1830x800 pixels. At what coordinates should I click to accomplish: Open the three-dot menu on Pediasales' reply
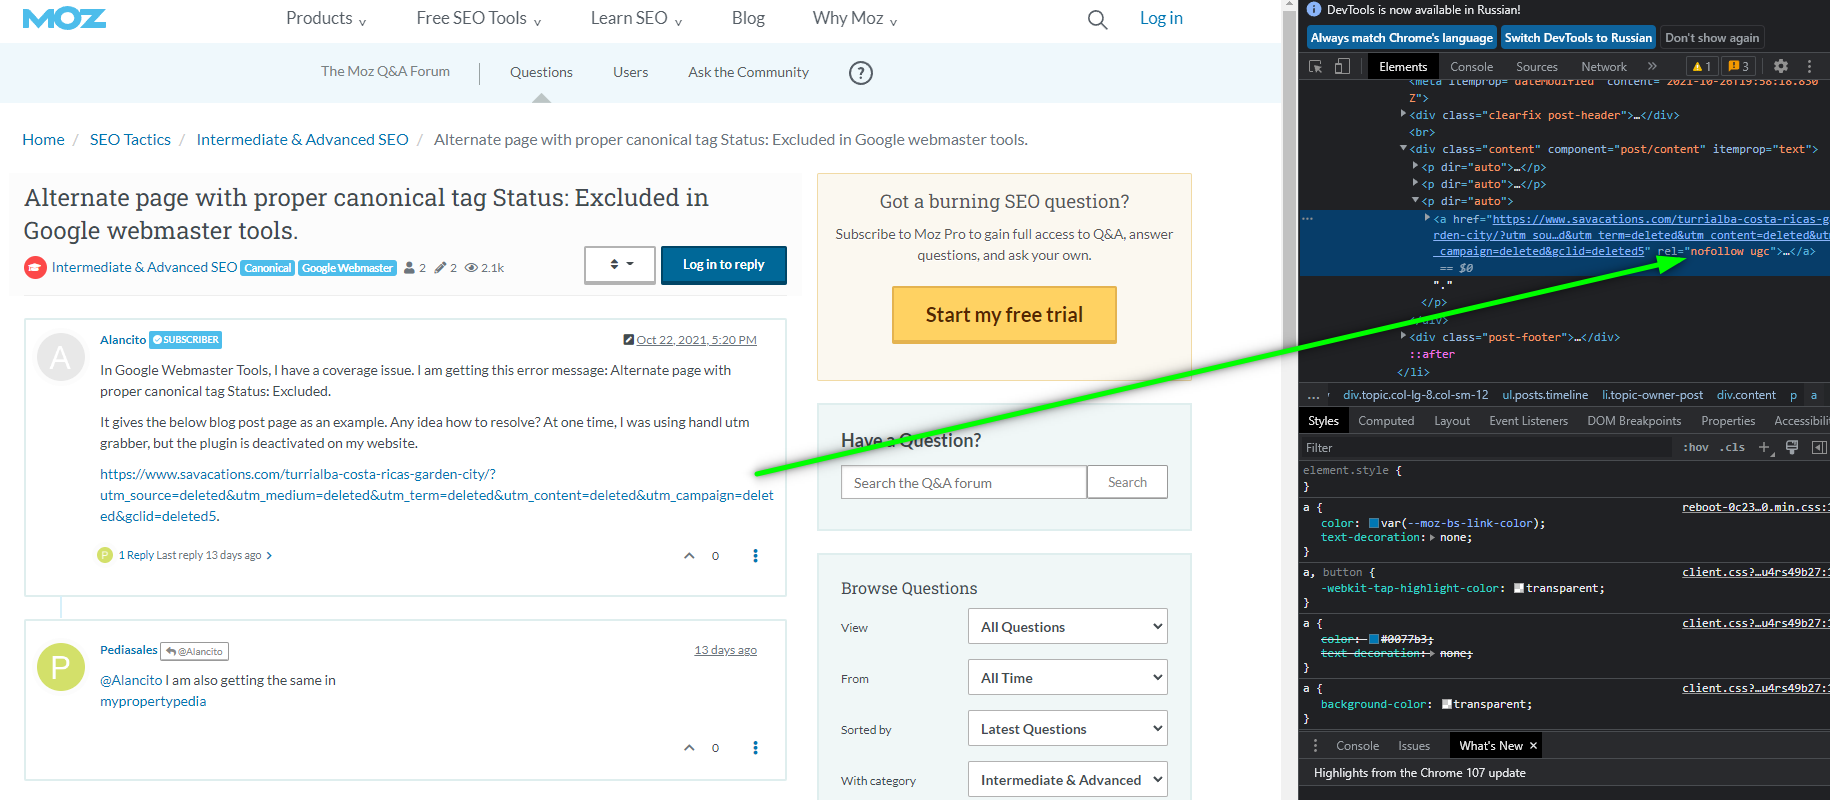click(x=755, y=748)
